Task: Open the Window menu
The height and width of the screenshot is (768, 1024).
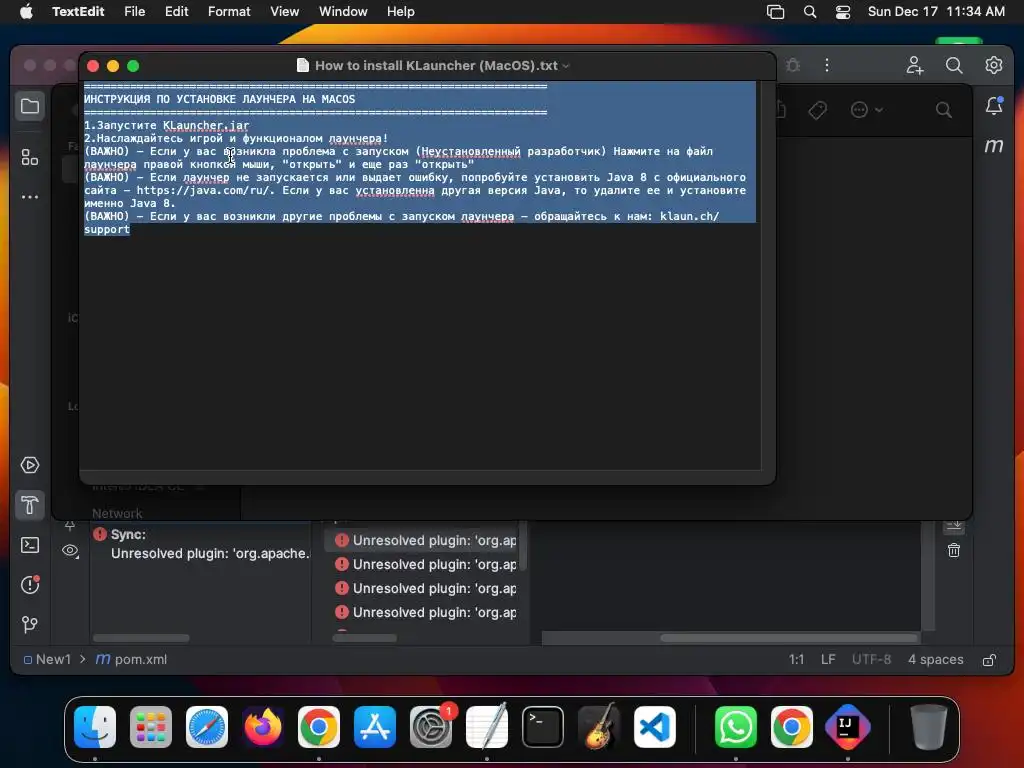Action: 343,11
